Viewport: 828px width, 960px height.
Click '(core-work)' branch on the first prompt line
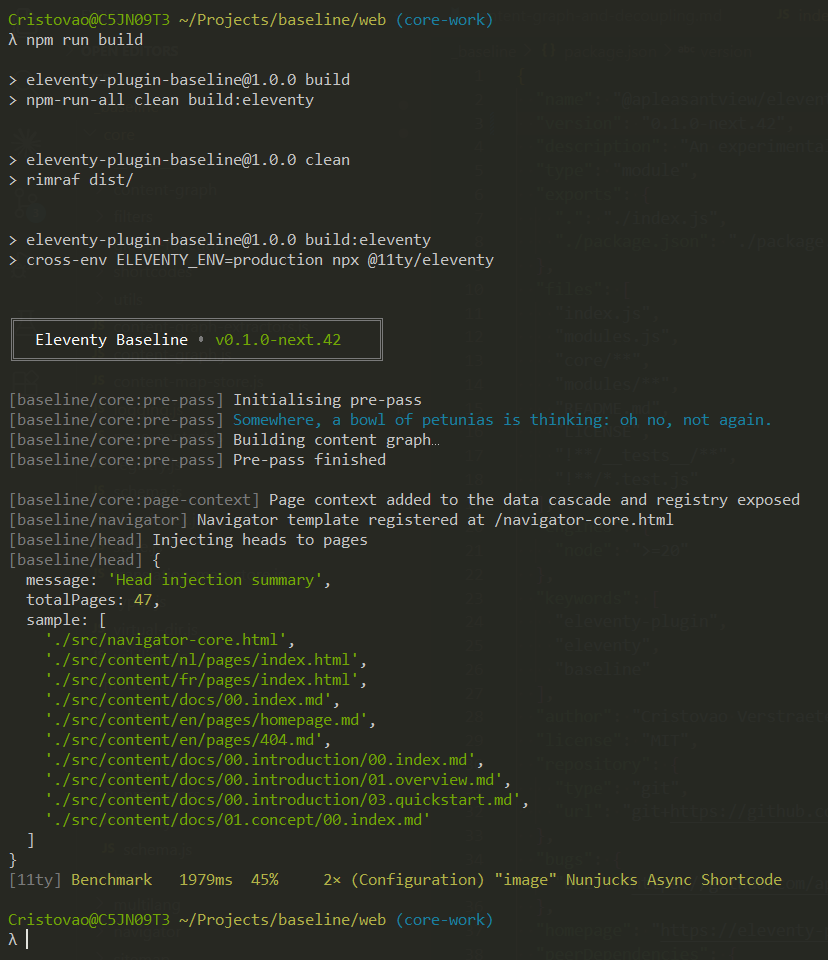click(445, 20)
